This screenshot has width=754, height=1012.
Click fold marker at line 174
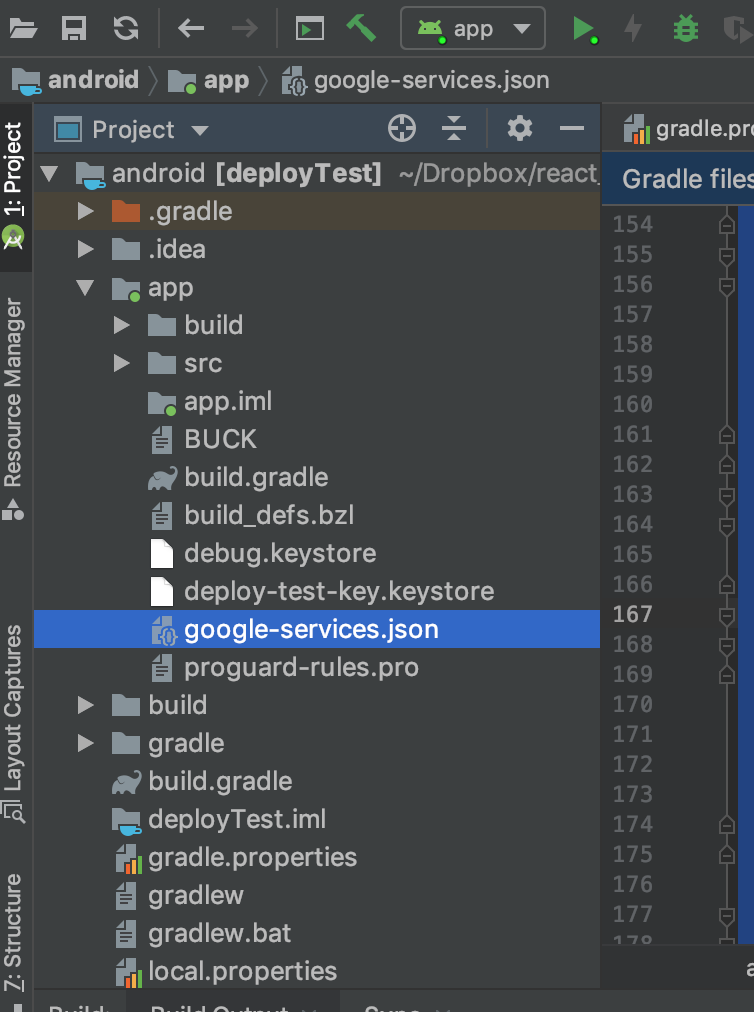727,825
